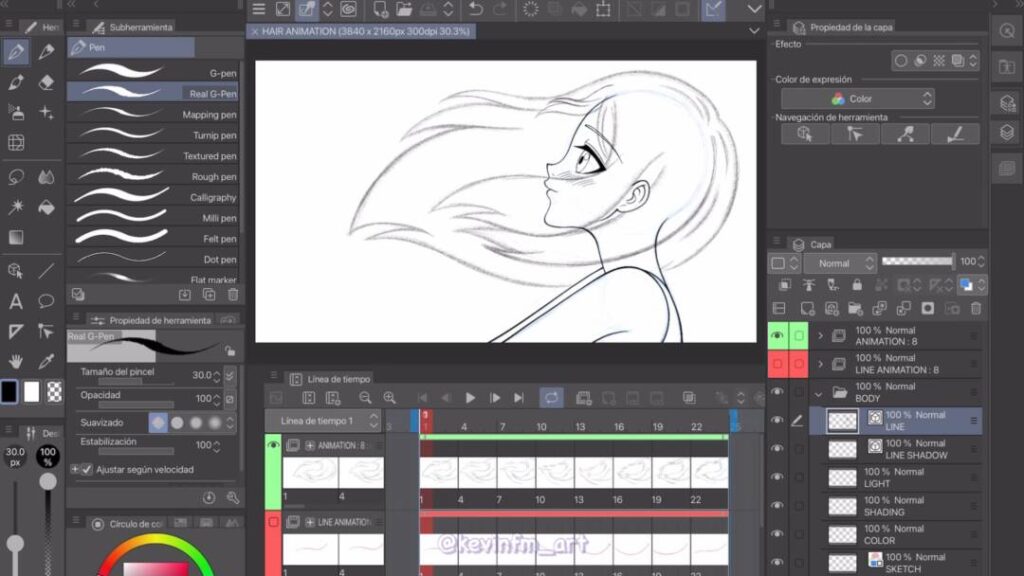Select the LINE layer
Viewport: 1024px width, 576px height.
(x=895, y=421)
